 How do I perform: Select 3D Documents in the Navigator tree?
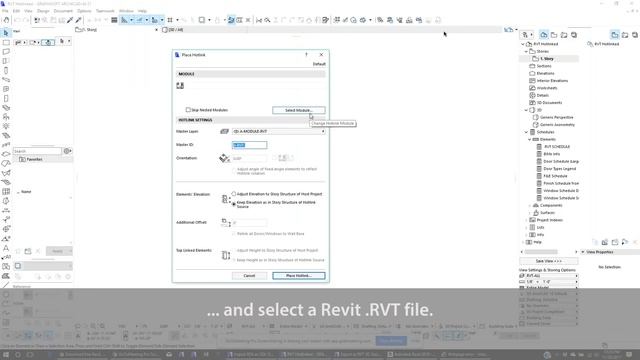[549, 103]
